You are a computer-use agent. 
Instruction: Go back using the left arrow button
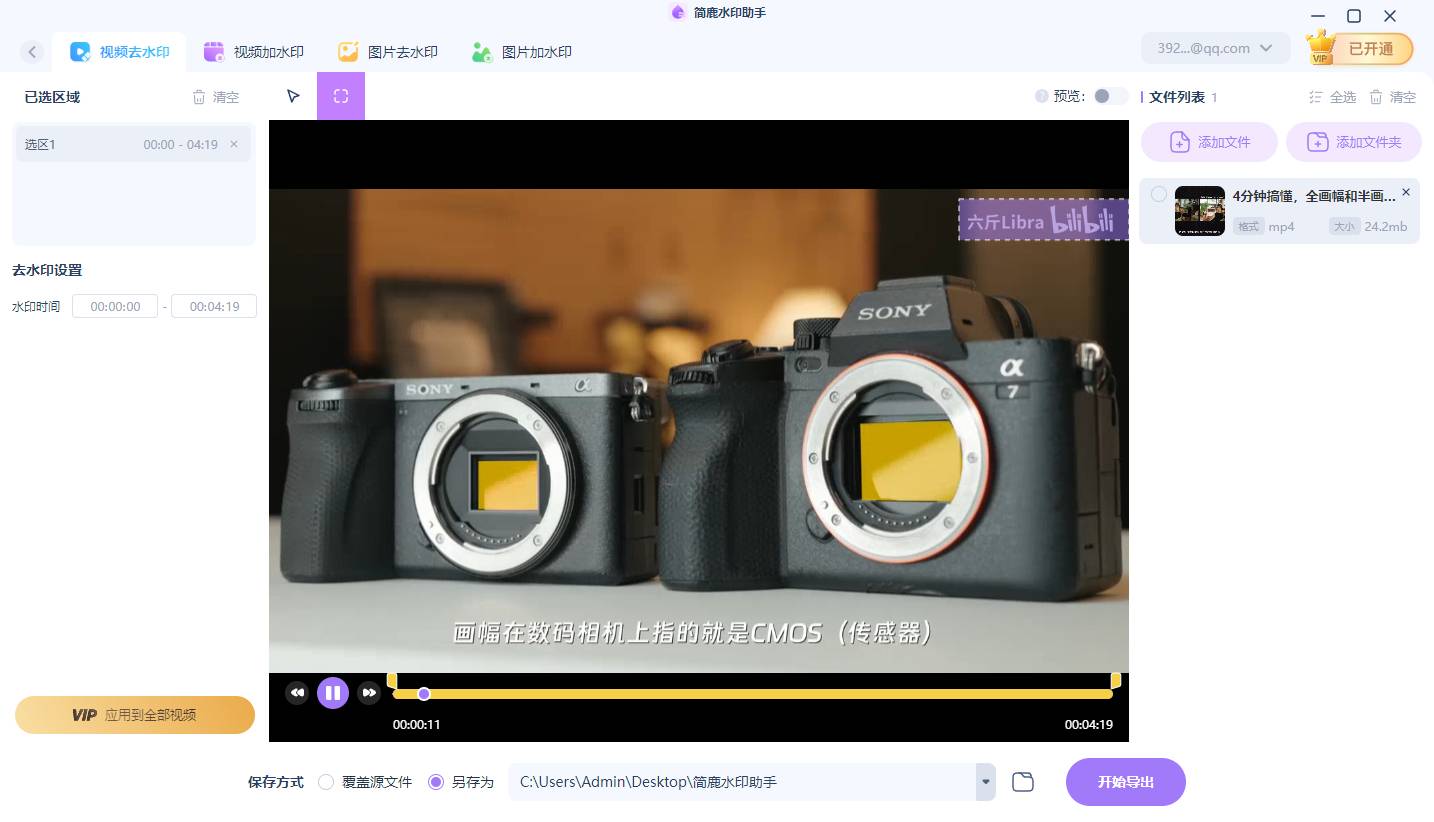[32, 52]
